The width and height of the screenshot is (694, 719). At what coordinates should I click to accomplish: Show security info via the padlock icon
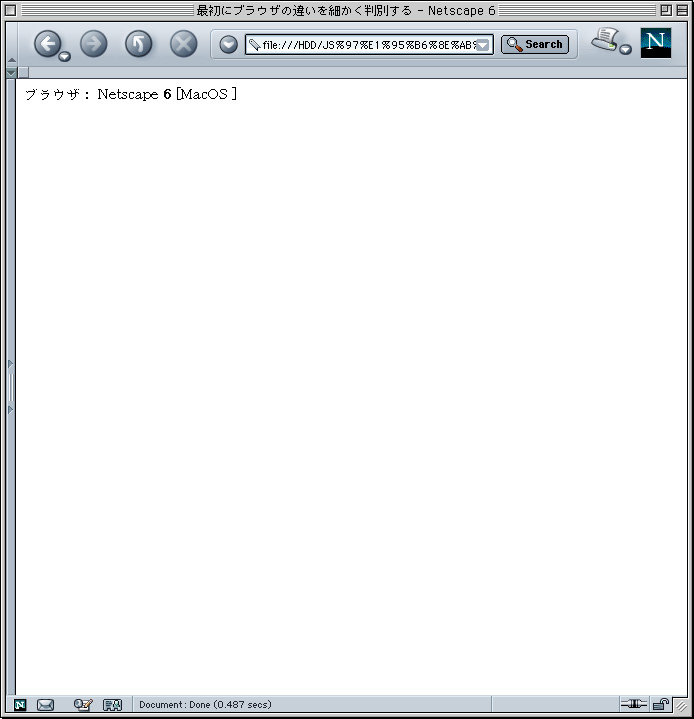661,704
